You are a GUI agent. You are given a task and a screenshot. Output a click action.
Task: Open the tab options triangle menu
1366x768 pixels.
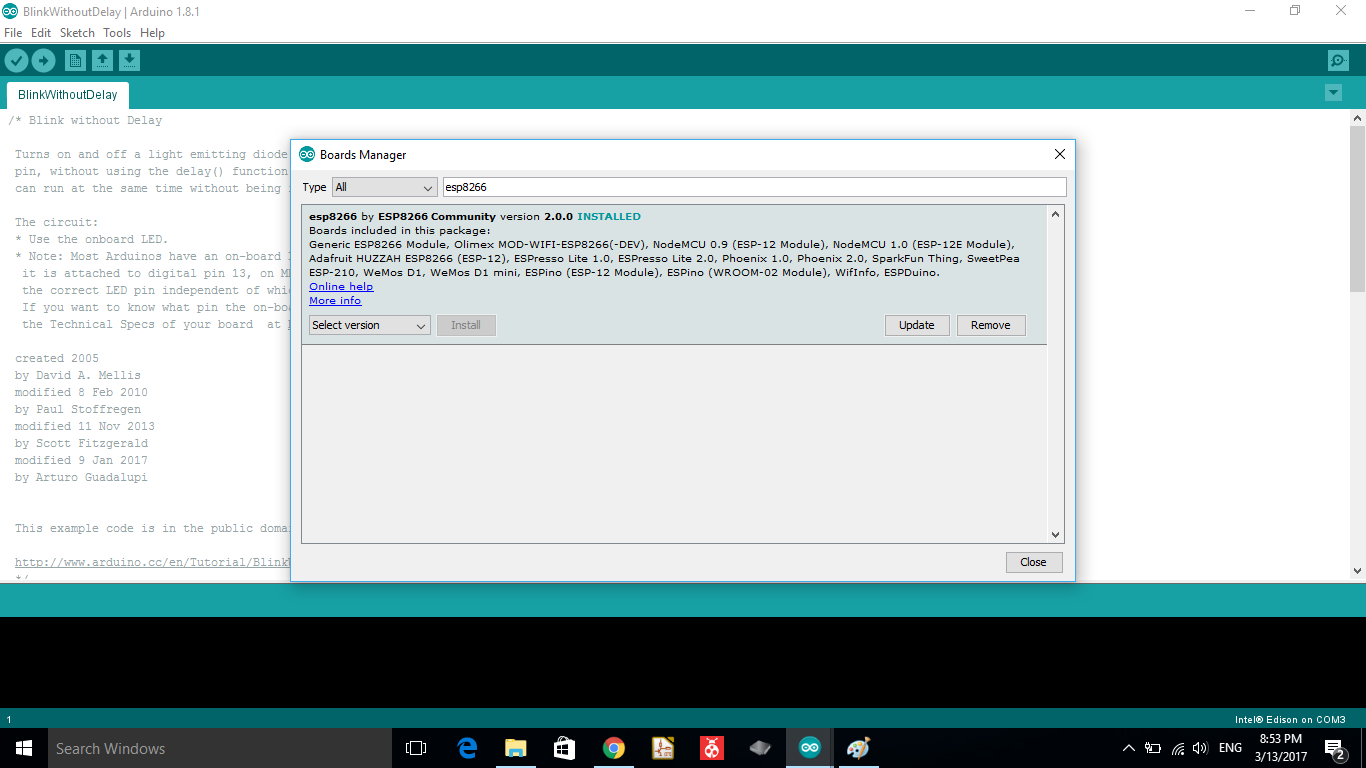(x=1333, y=93)
